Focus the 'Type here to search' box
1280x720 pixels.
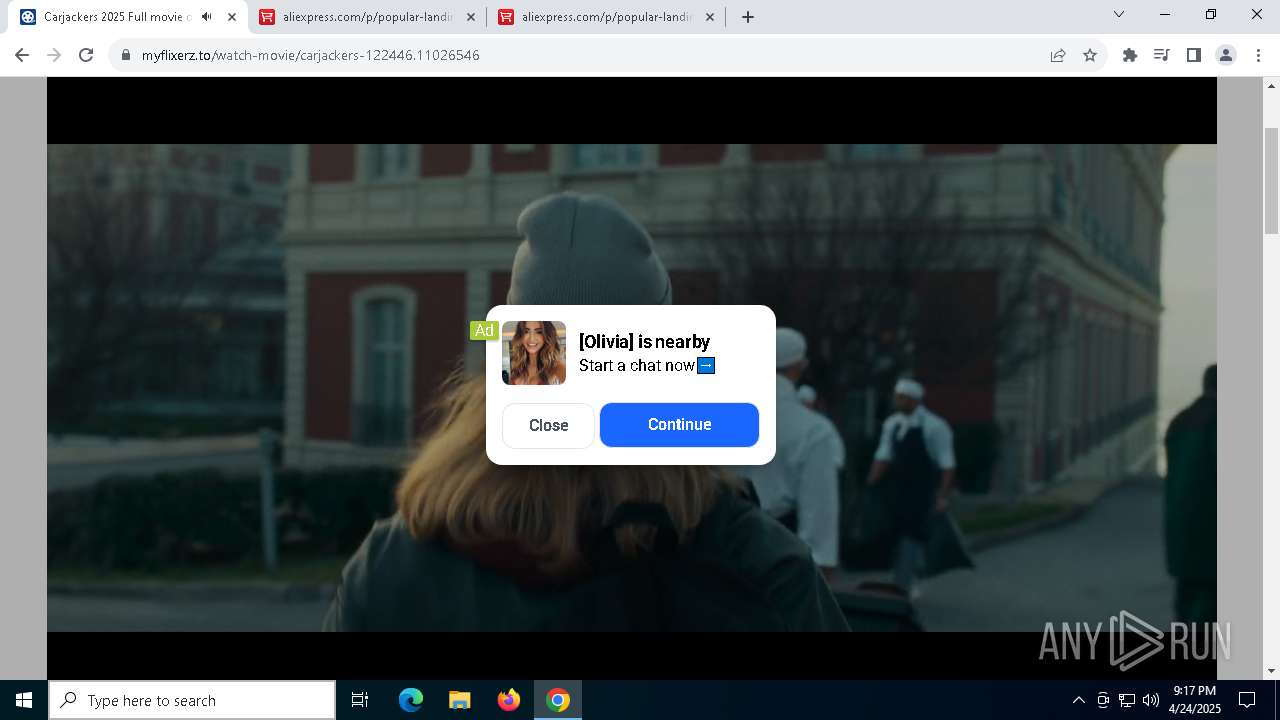[x=192, y=700]
